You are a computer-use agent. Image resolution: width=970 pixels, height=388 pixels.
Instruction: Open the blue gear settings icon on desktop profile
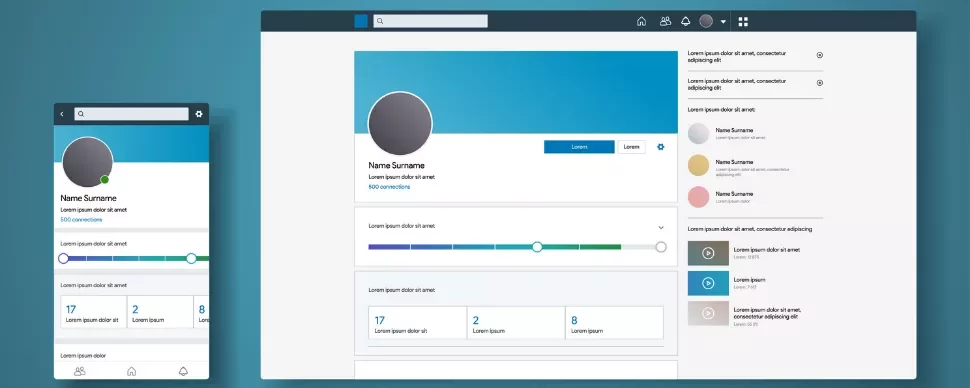click(661, 147)
